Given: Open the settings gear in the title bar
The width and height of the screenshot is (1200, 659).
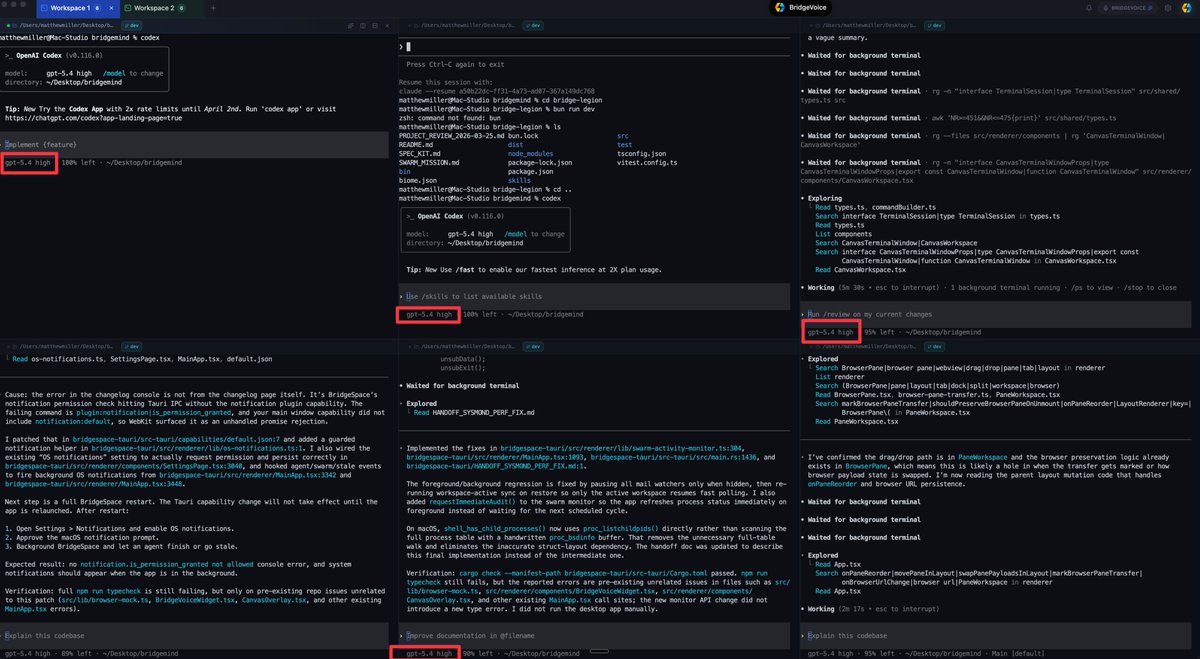Looking at the screenshot, I should coord(1169,8).
